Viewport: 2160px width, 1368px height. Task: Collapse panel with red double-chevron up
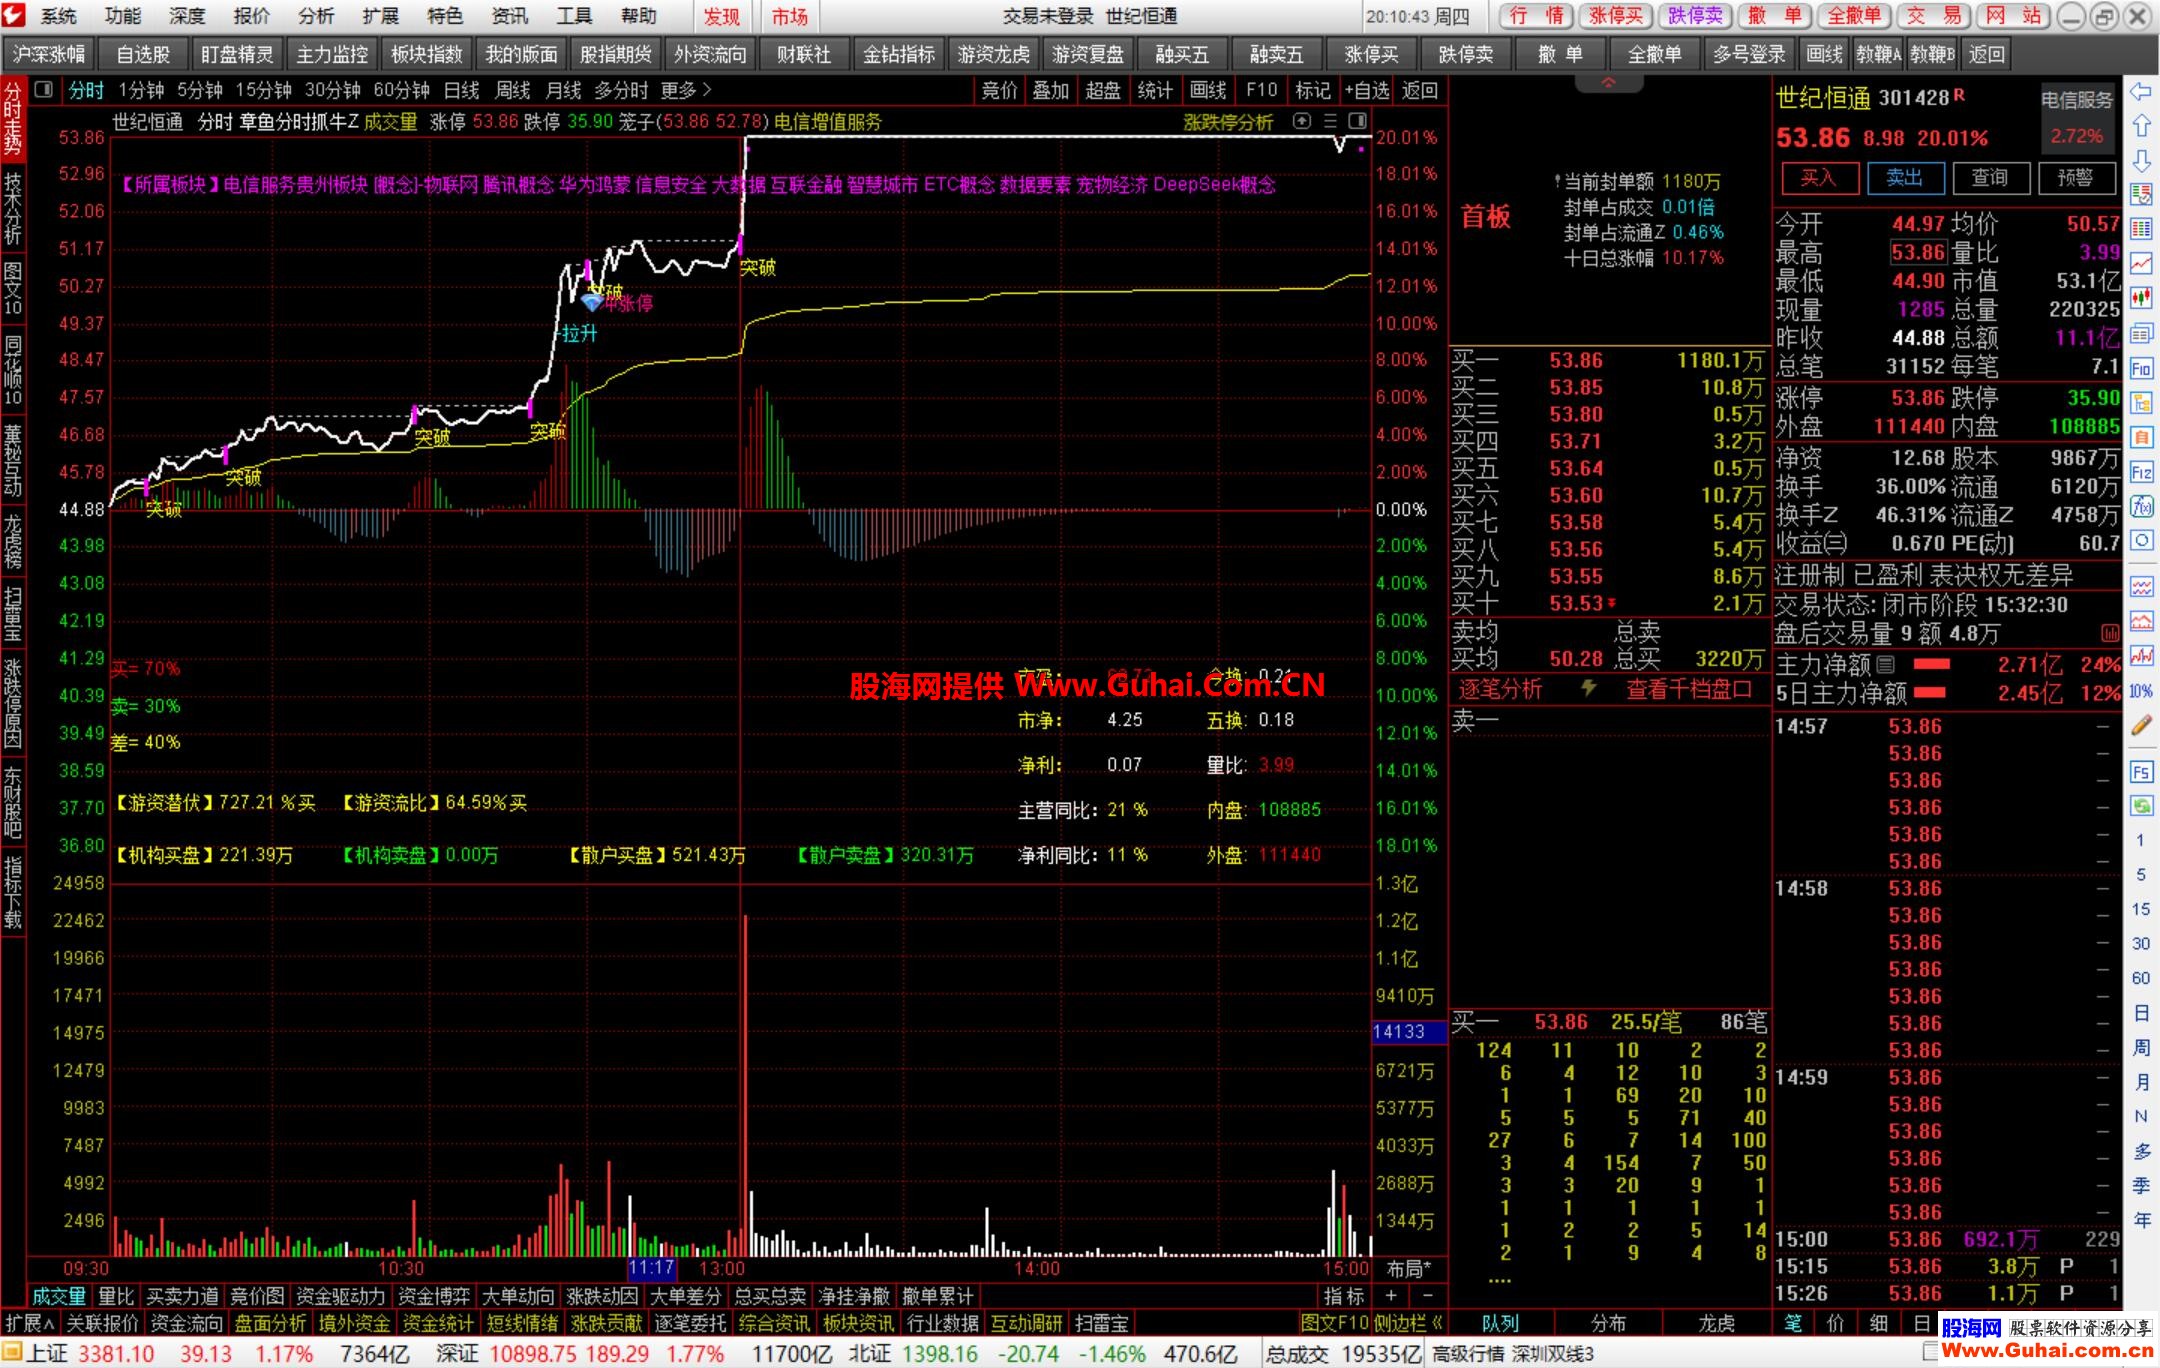coord(1608,83)
